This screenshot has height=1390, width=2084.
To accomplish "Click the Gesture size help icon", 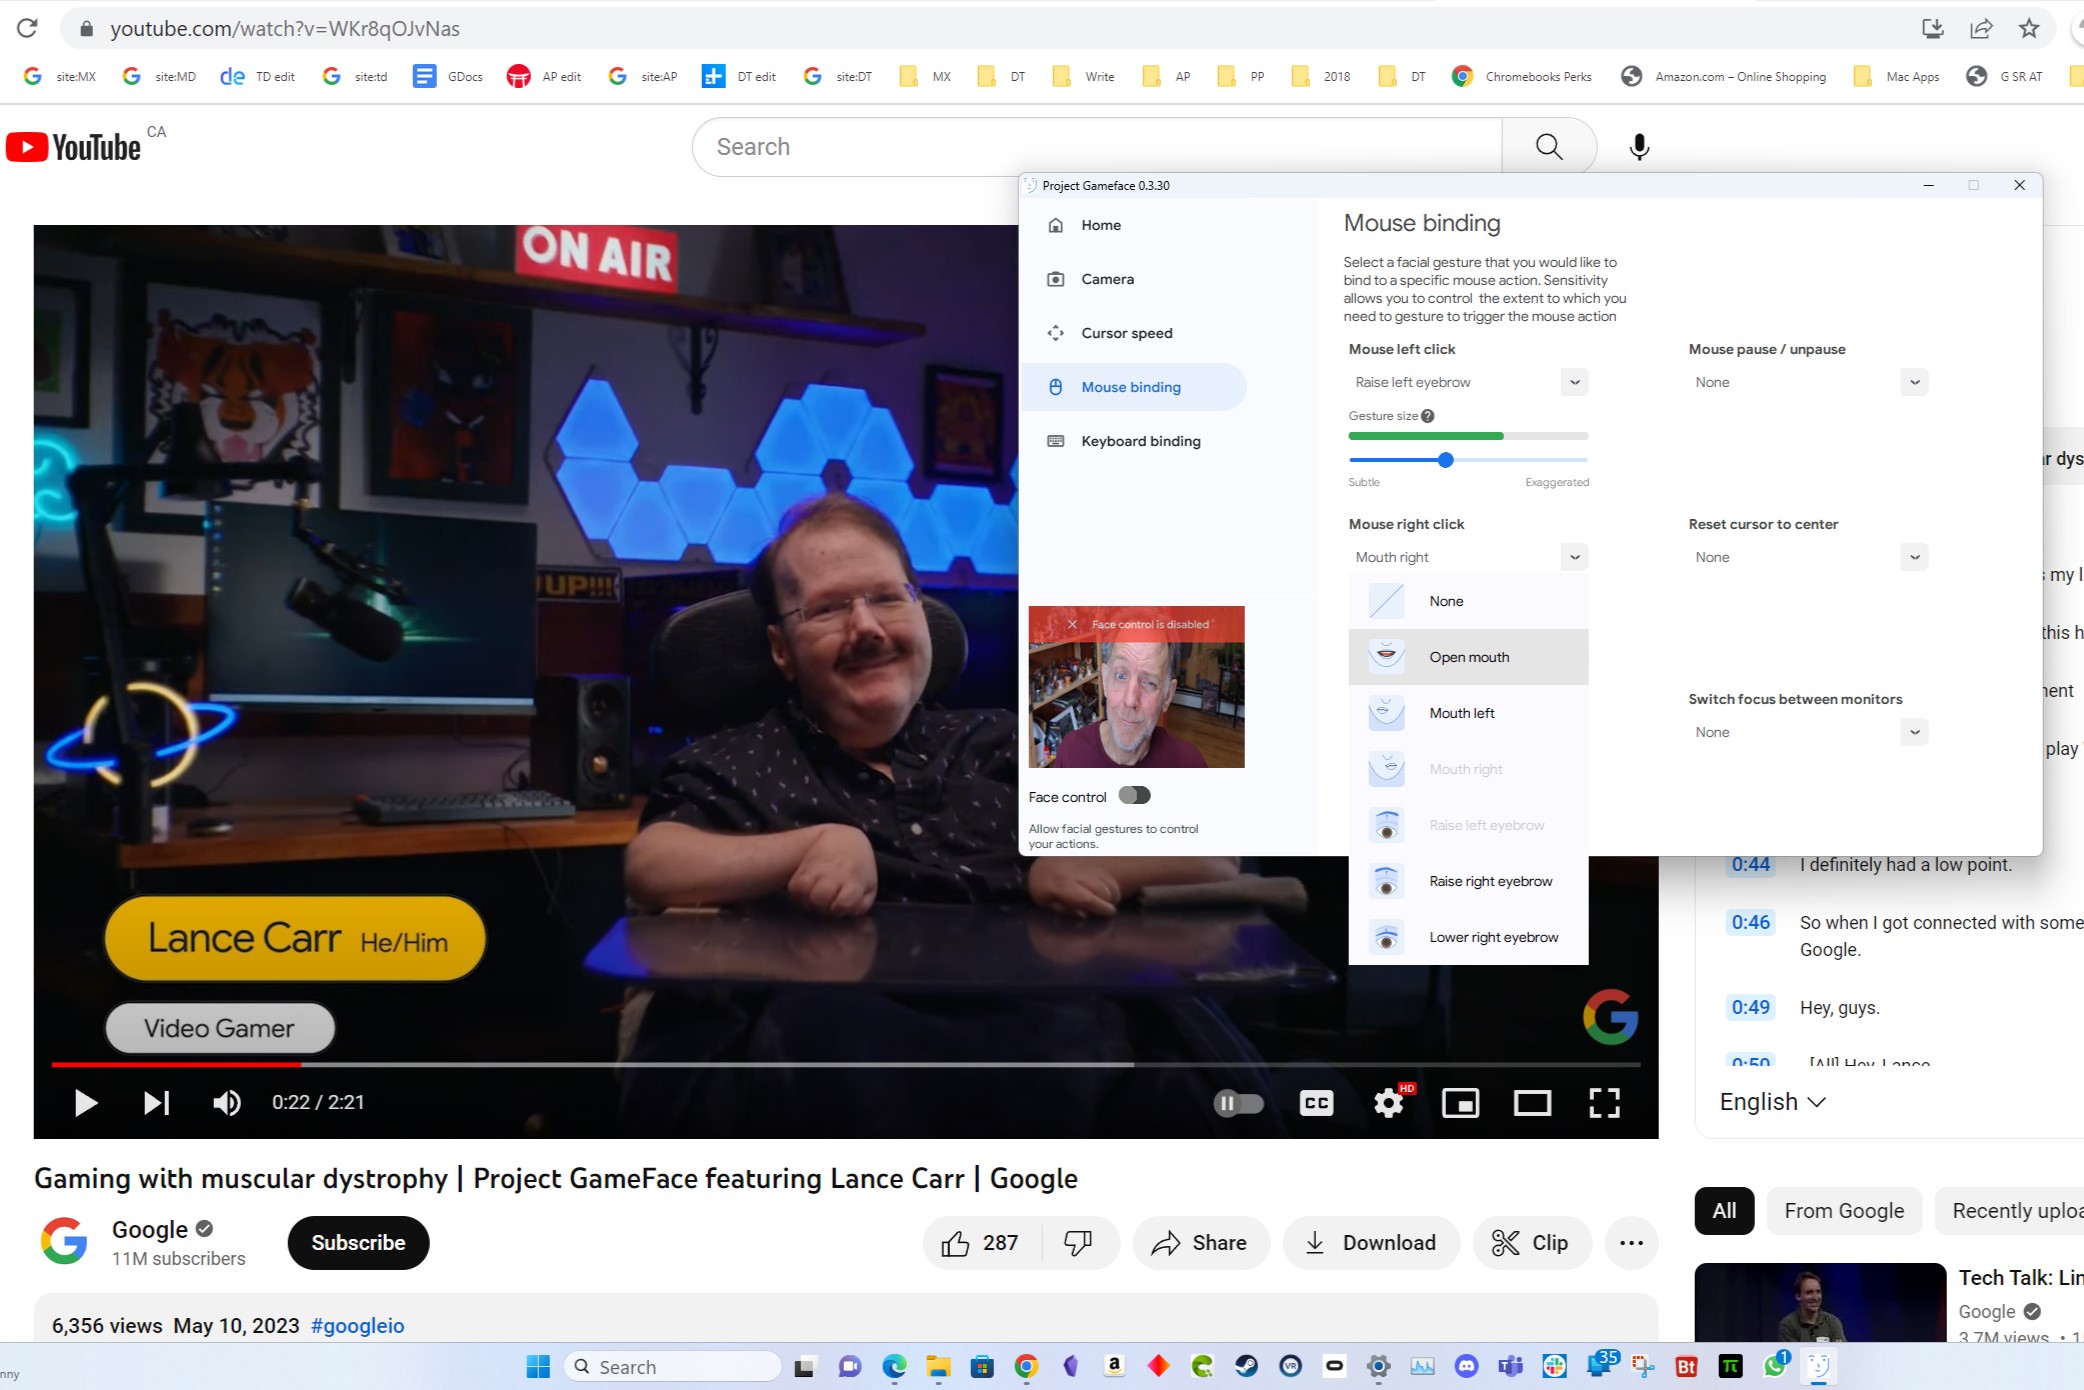I will tap(1428, 416).
